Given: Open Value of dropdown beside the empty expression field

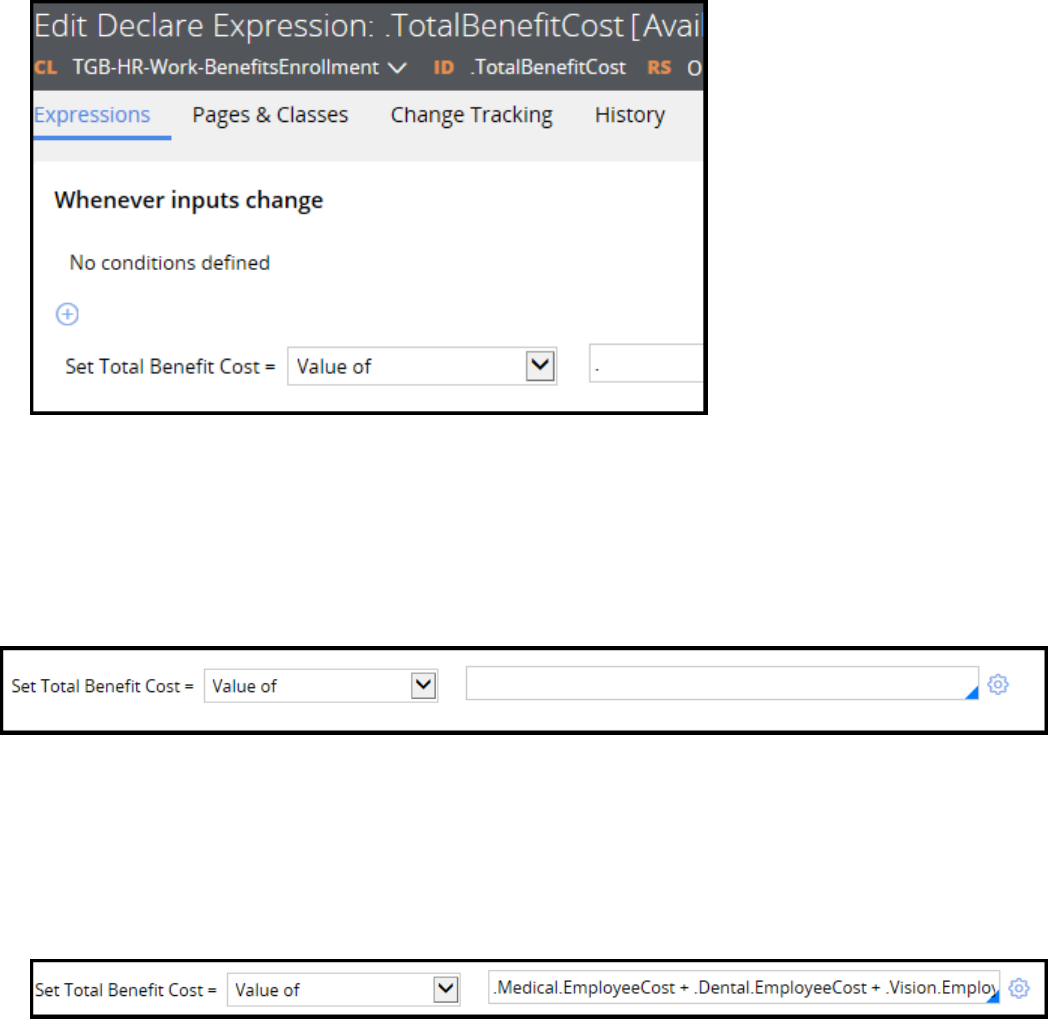Looking at the screenshot, I should pyautogui.click(x=321, y=686).
